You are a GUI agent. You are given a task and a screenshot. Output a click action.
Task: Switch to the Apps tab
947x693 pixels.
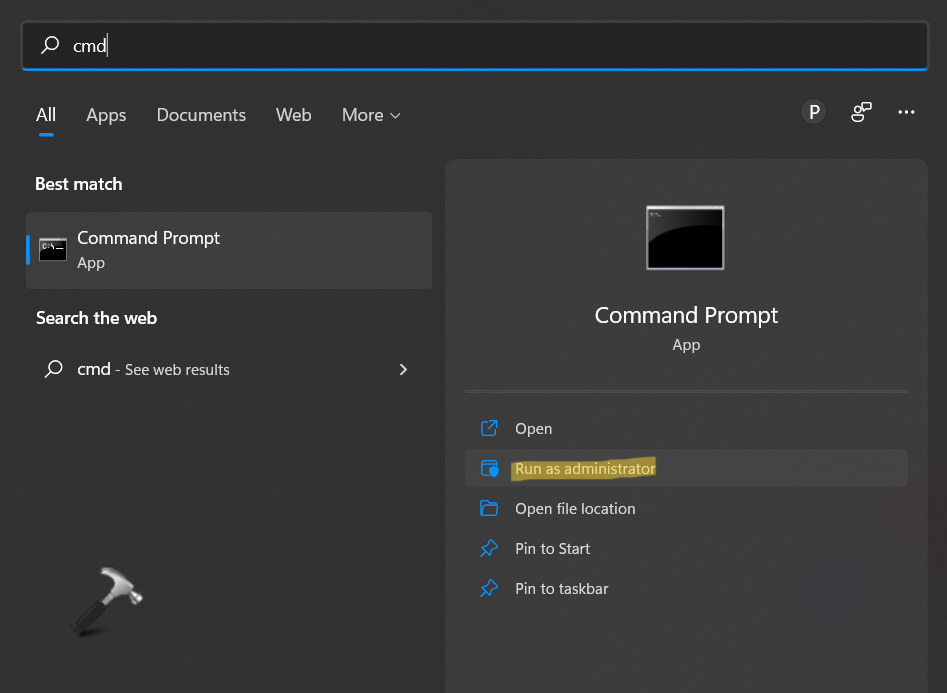pos(106,115)
